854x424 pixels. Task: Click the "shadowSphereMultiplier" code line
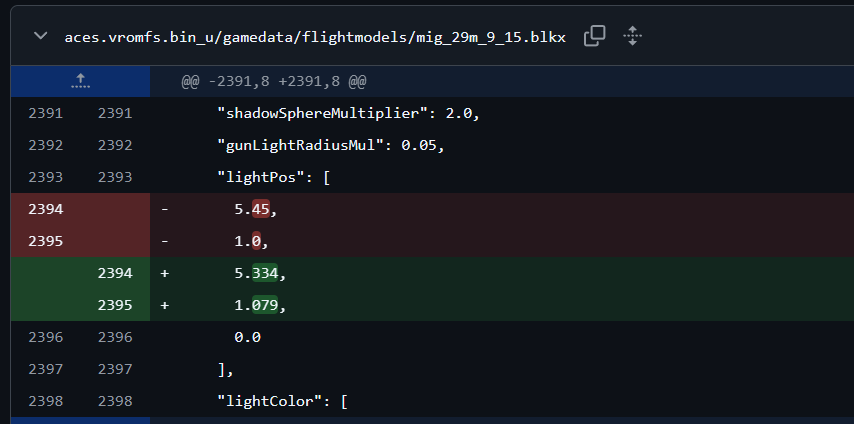[x=348, y=113]
